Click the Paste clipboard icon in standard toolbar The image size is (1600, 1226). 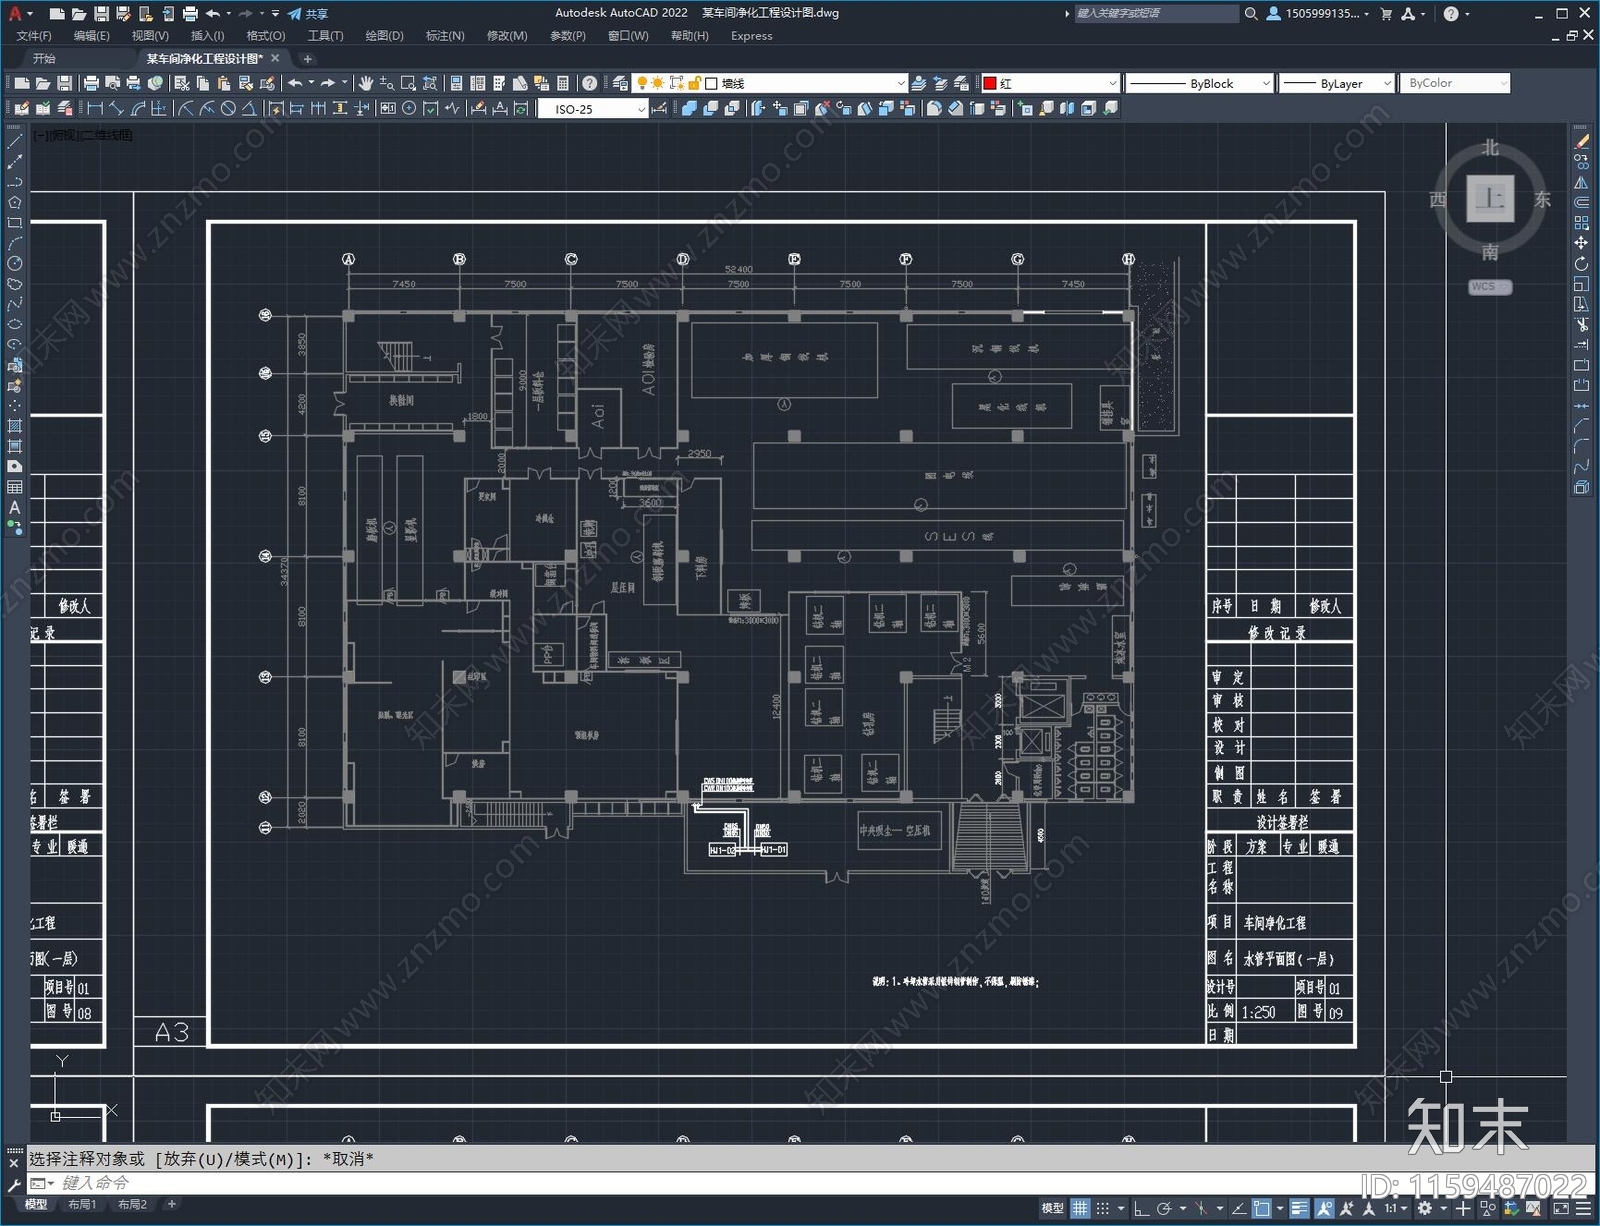tap(224, 83)
